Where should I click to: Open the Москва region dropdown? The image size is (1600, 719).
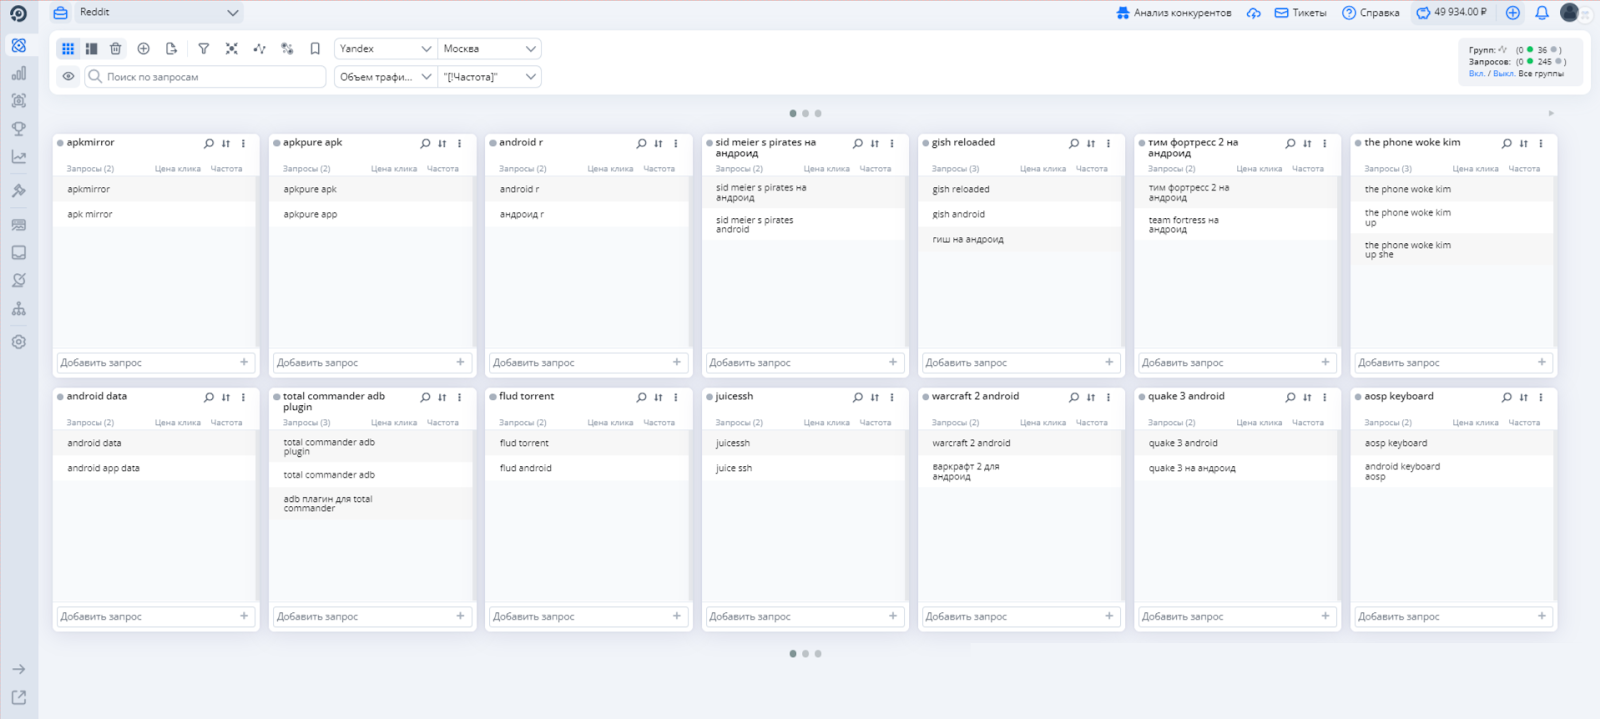pyautogui.click(x=490, y=49)
